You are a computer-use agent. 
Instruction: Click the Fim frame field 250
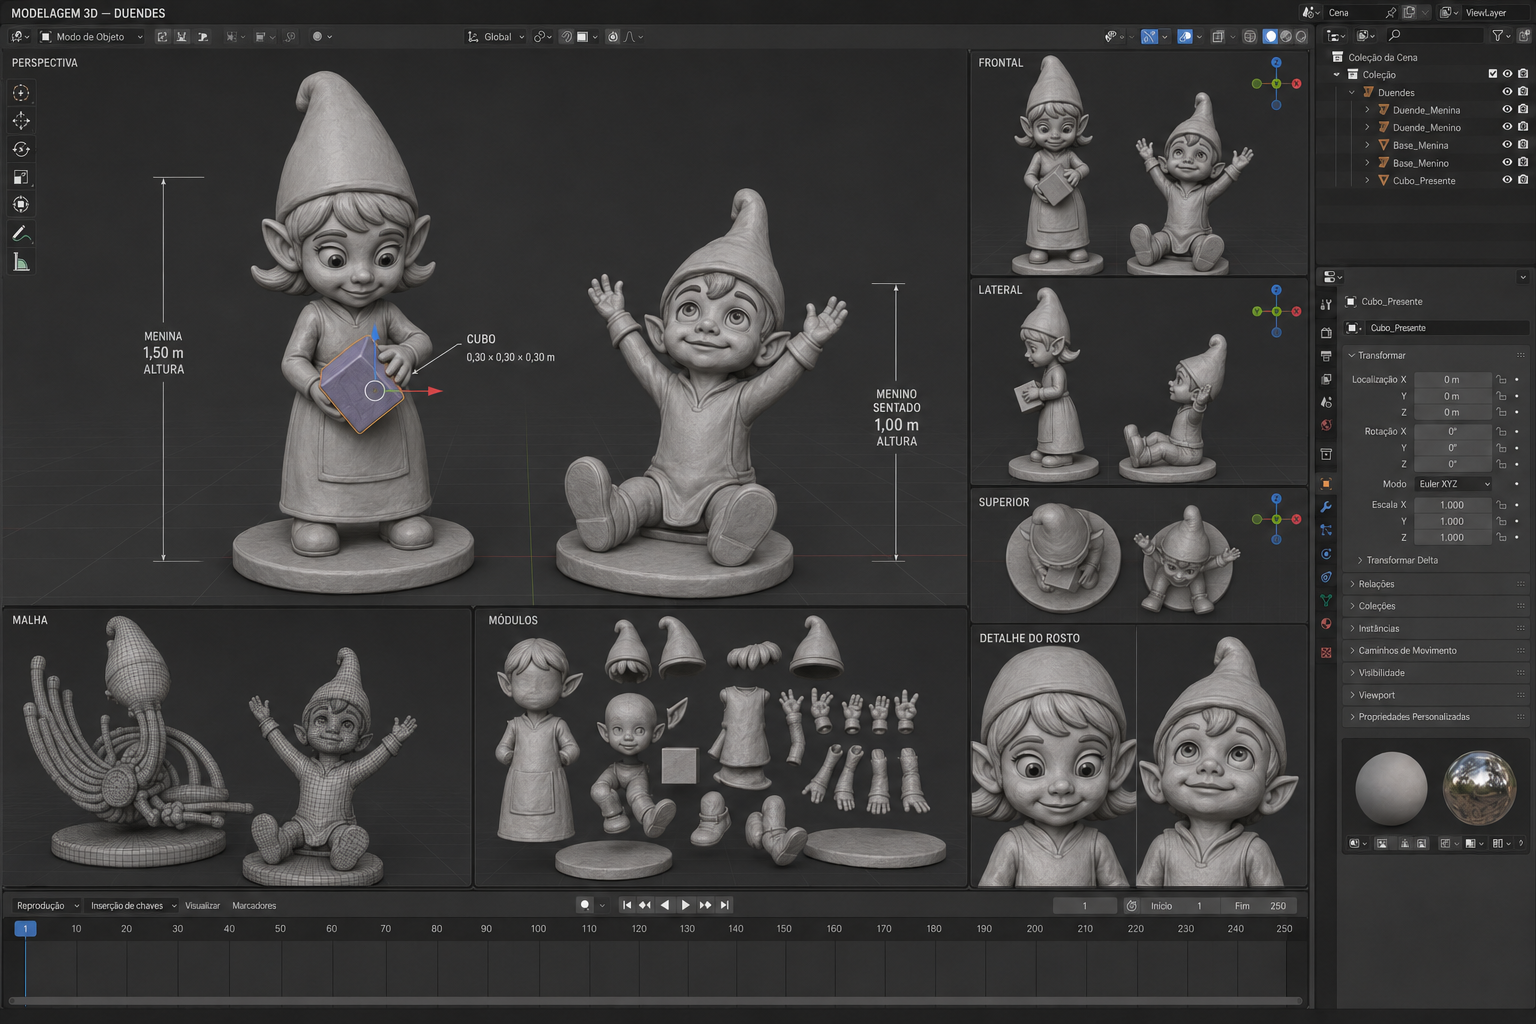[x=1260, y=905]
